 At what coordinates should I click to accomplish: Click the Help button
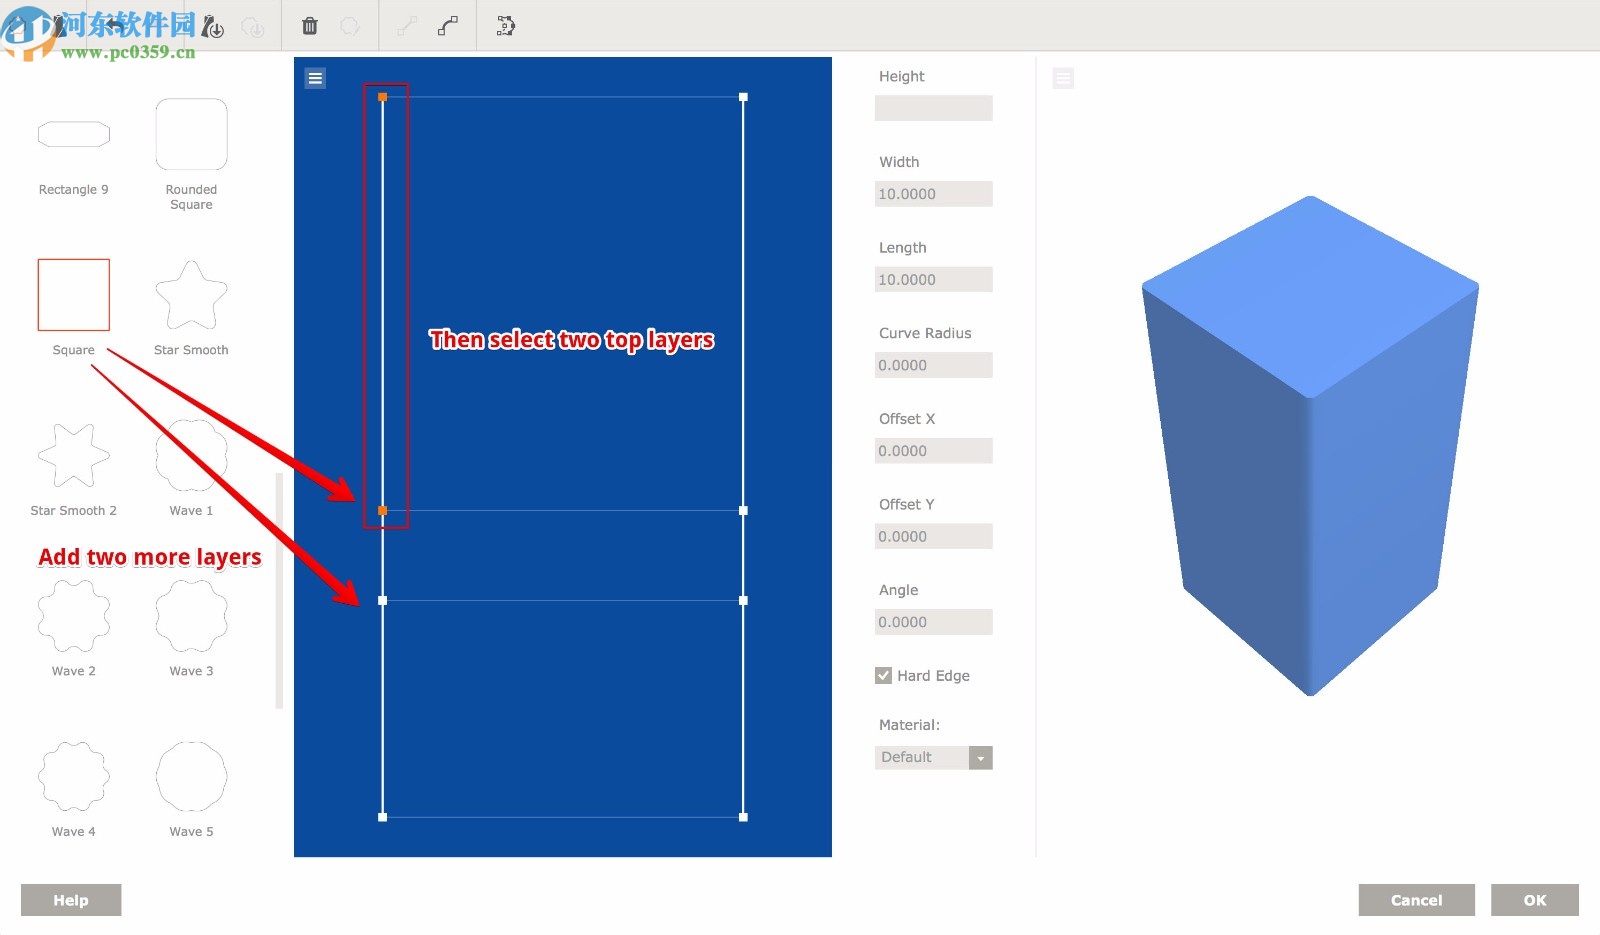coord(70,899)
